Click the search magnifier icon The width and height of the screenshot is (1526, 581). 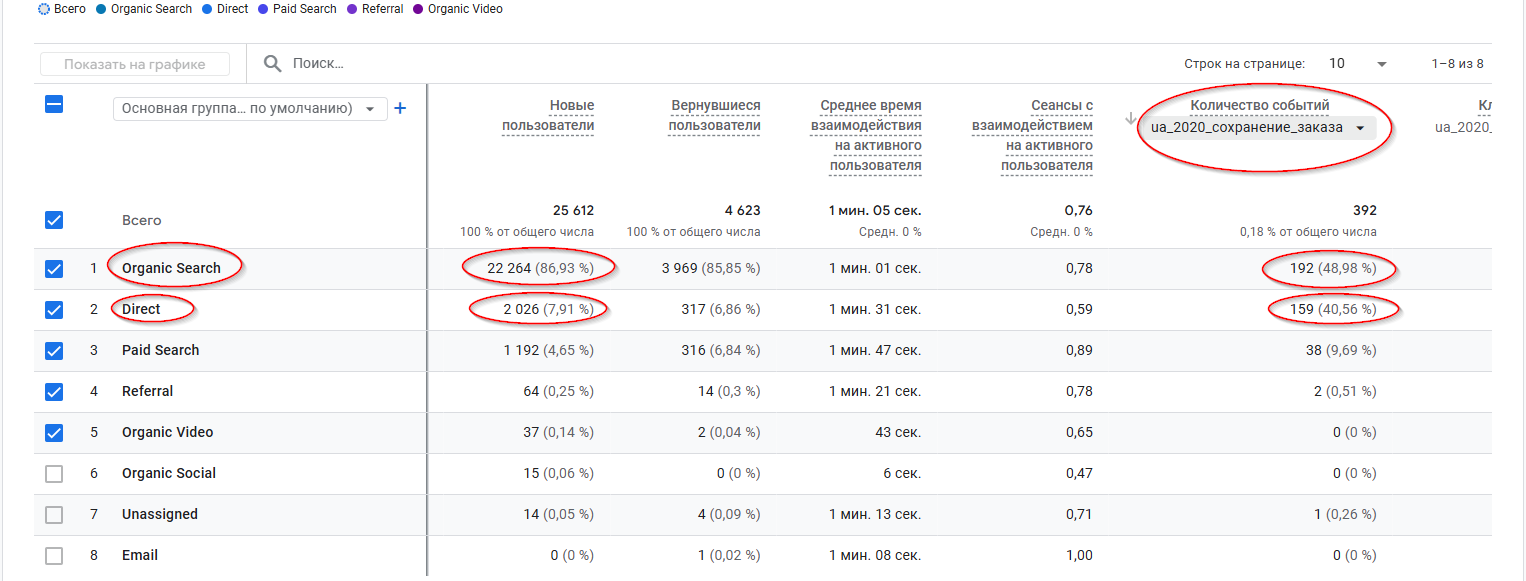[x=272, y=64]
